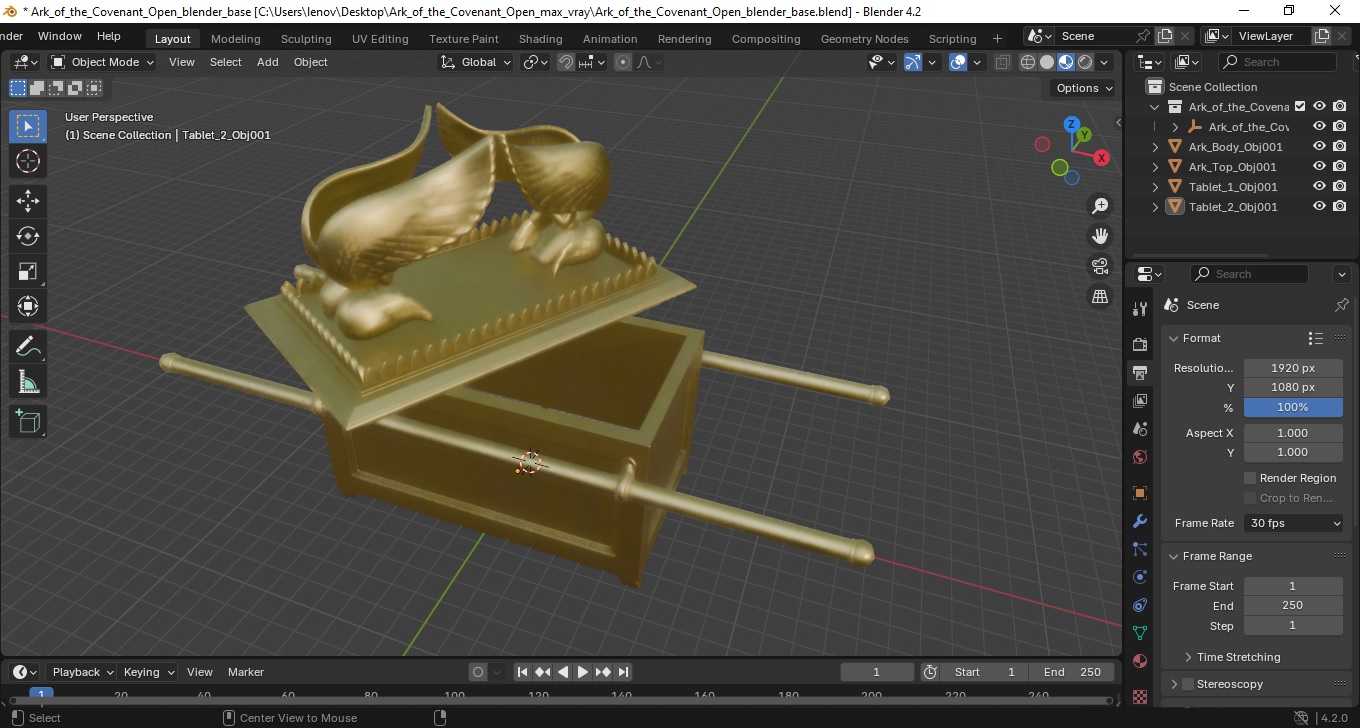Open the Modifiers properties tab
This screenshot has height=728, width=1360.
1139,521
